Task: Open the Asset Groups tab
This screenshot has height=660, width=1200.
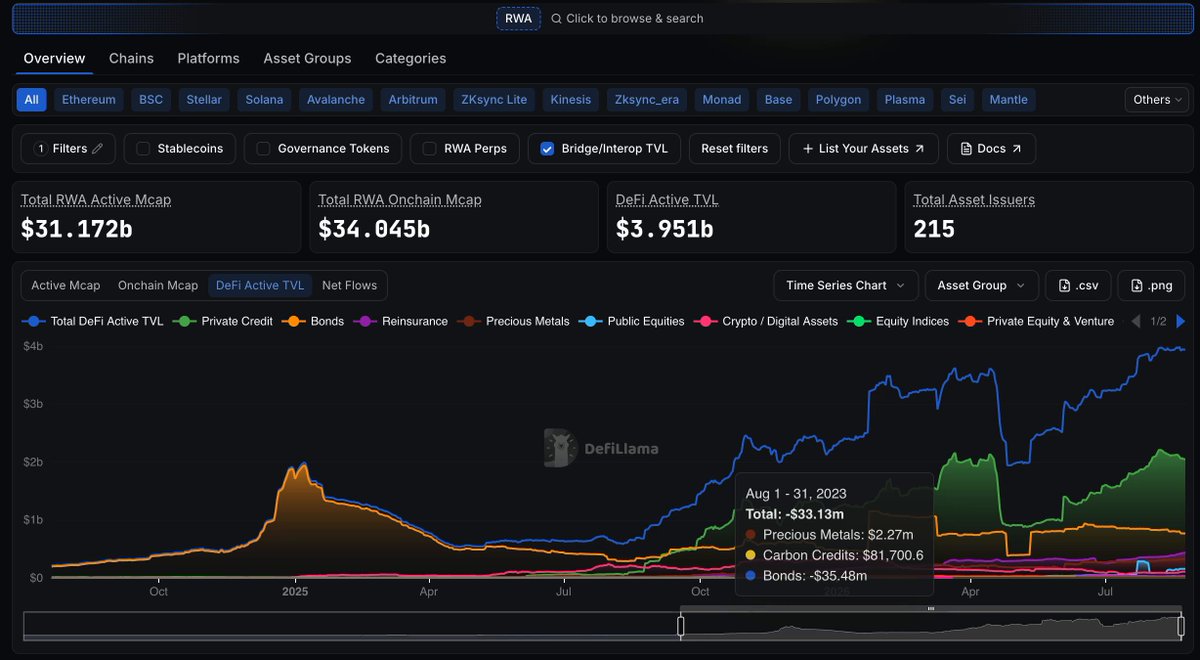Action: [307, 58]
